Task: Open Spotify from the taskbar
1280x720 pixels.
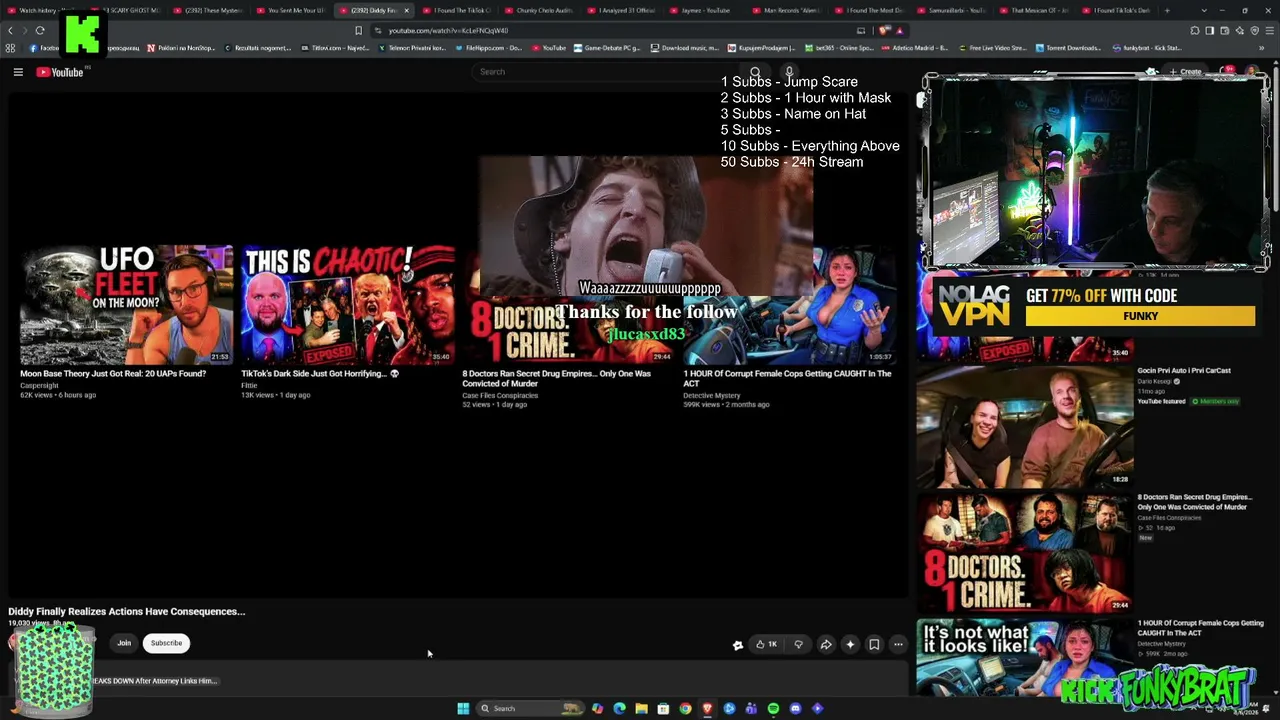Action: (x=773, y=709)
